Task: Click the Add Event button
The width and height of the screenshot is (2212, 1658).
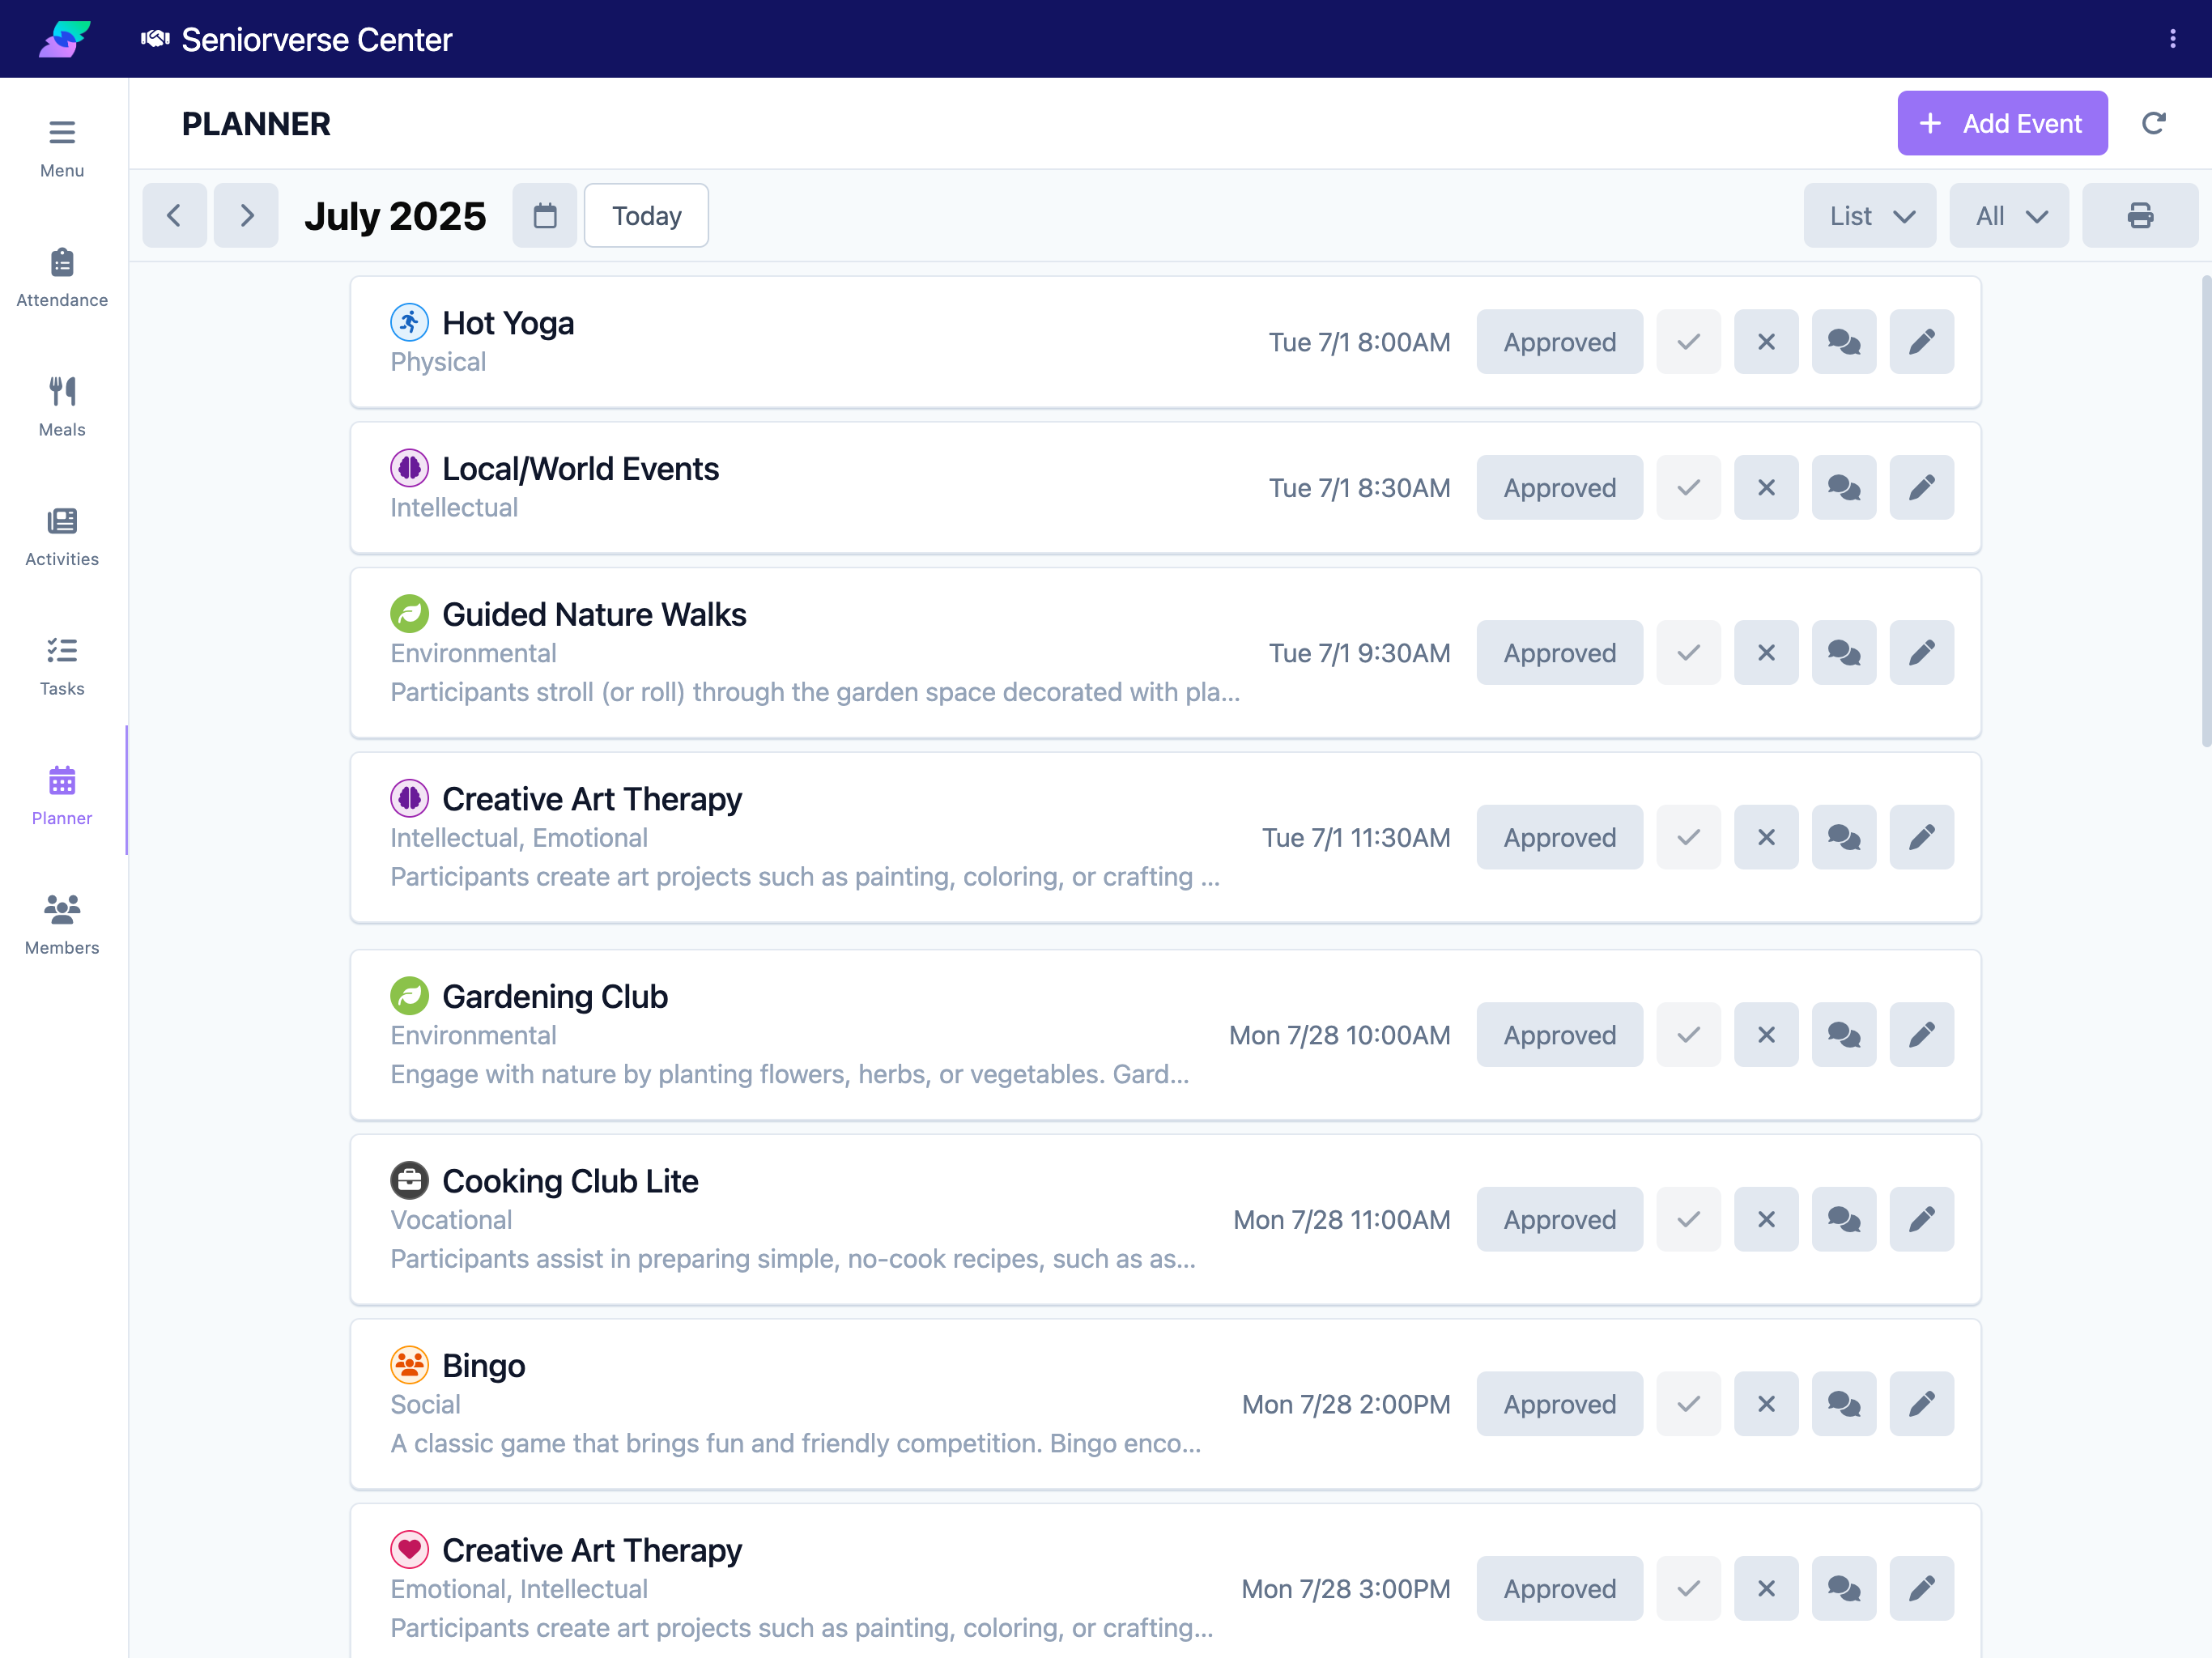Action: [x=2002, y=123]
